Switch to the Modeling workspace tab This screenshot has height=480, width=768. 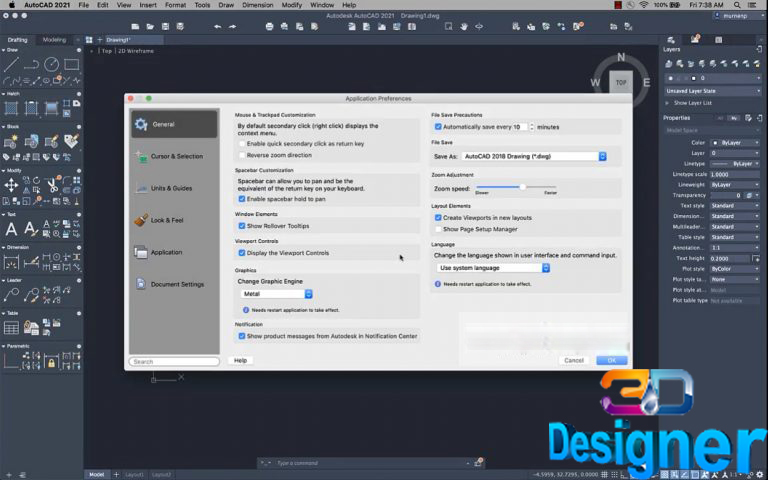pyautogui.click(x=54, y=40)
